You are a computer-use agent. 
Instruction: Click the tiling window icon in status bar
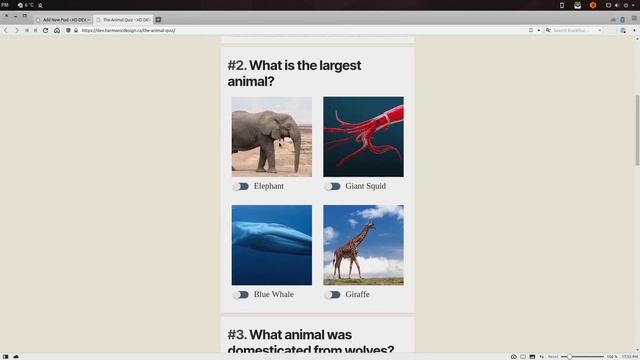point(523,357)
